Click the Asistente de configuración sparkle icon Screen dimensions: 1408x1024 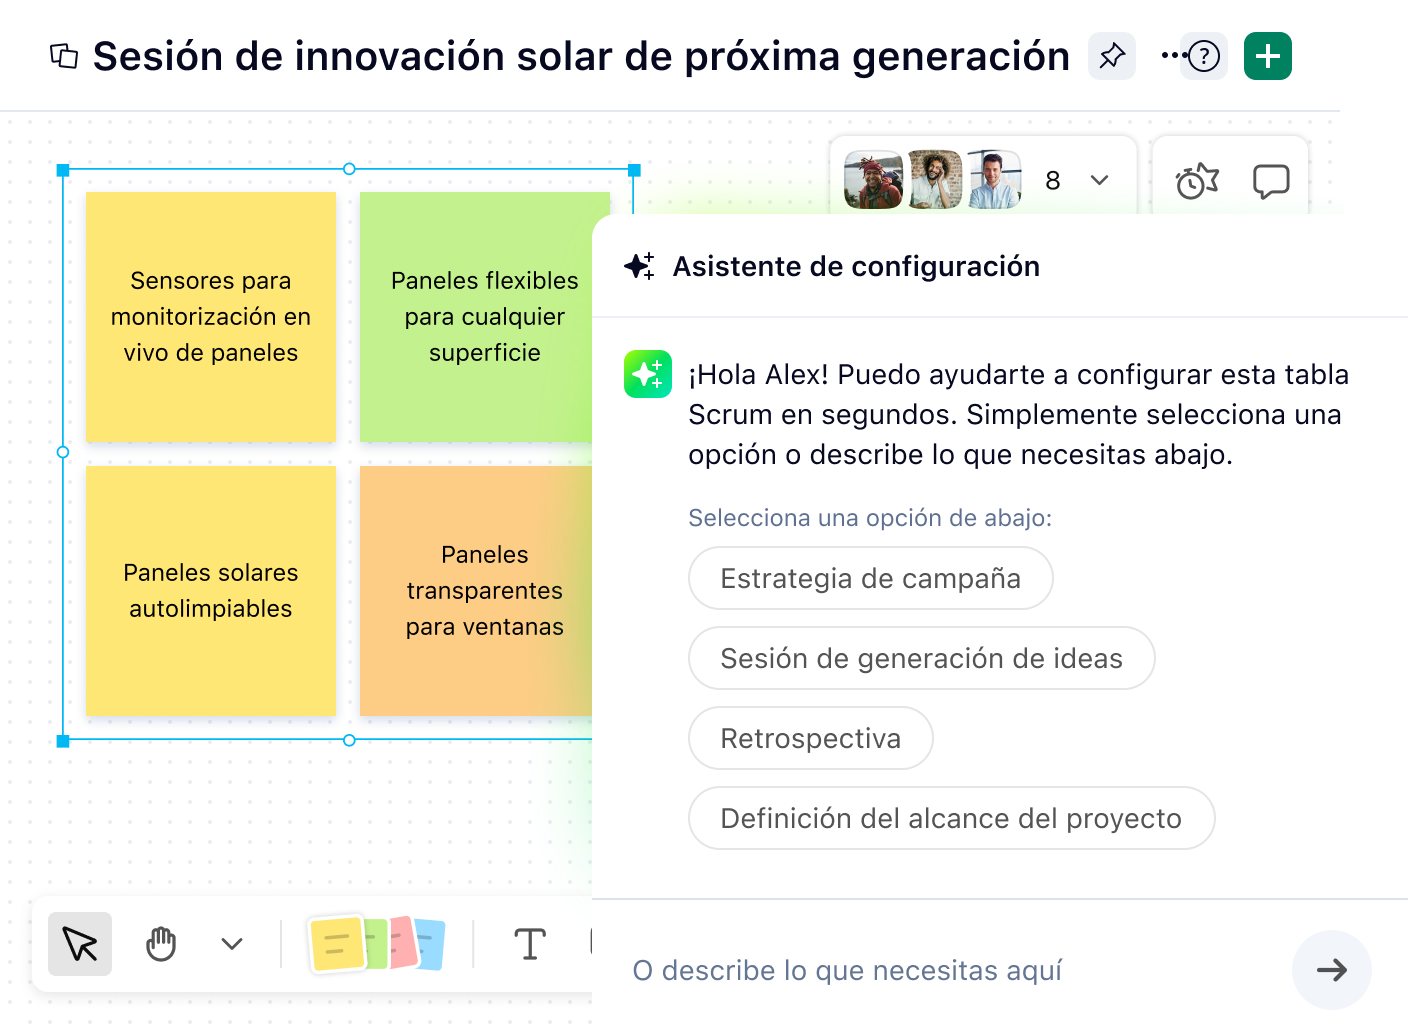click(x=641, y=266)
